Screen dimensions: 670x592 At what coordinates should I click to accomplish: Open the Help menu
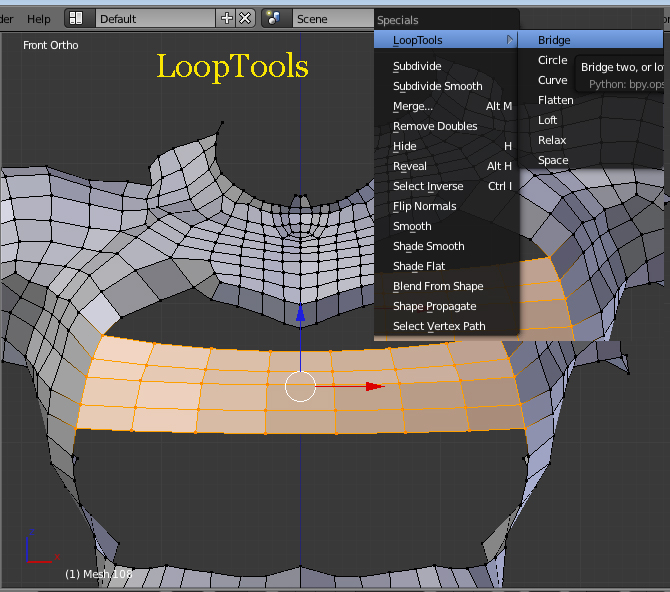(38, 19)
